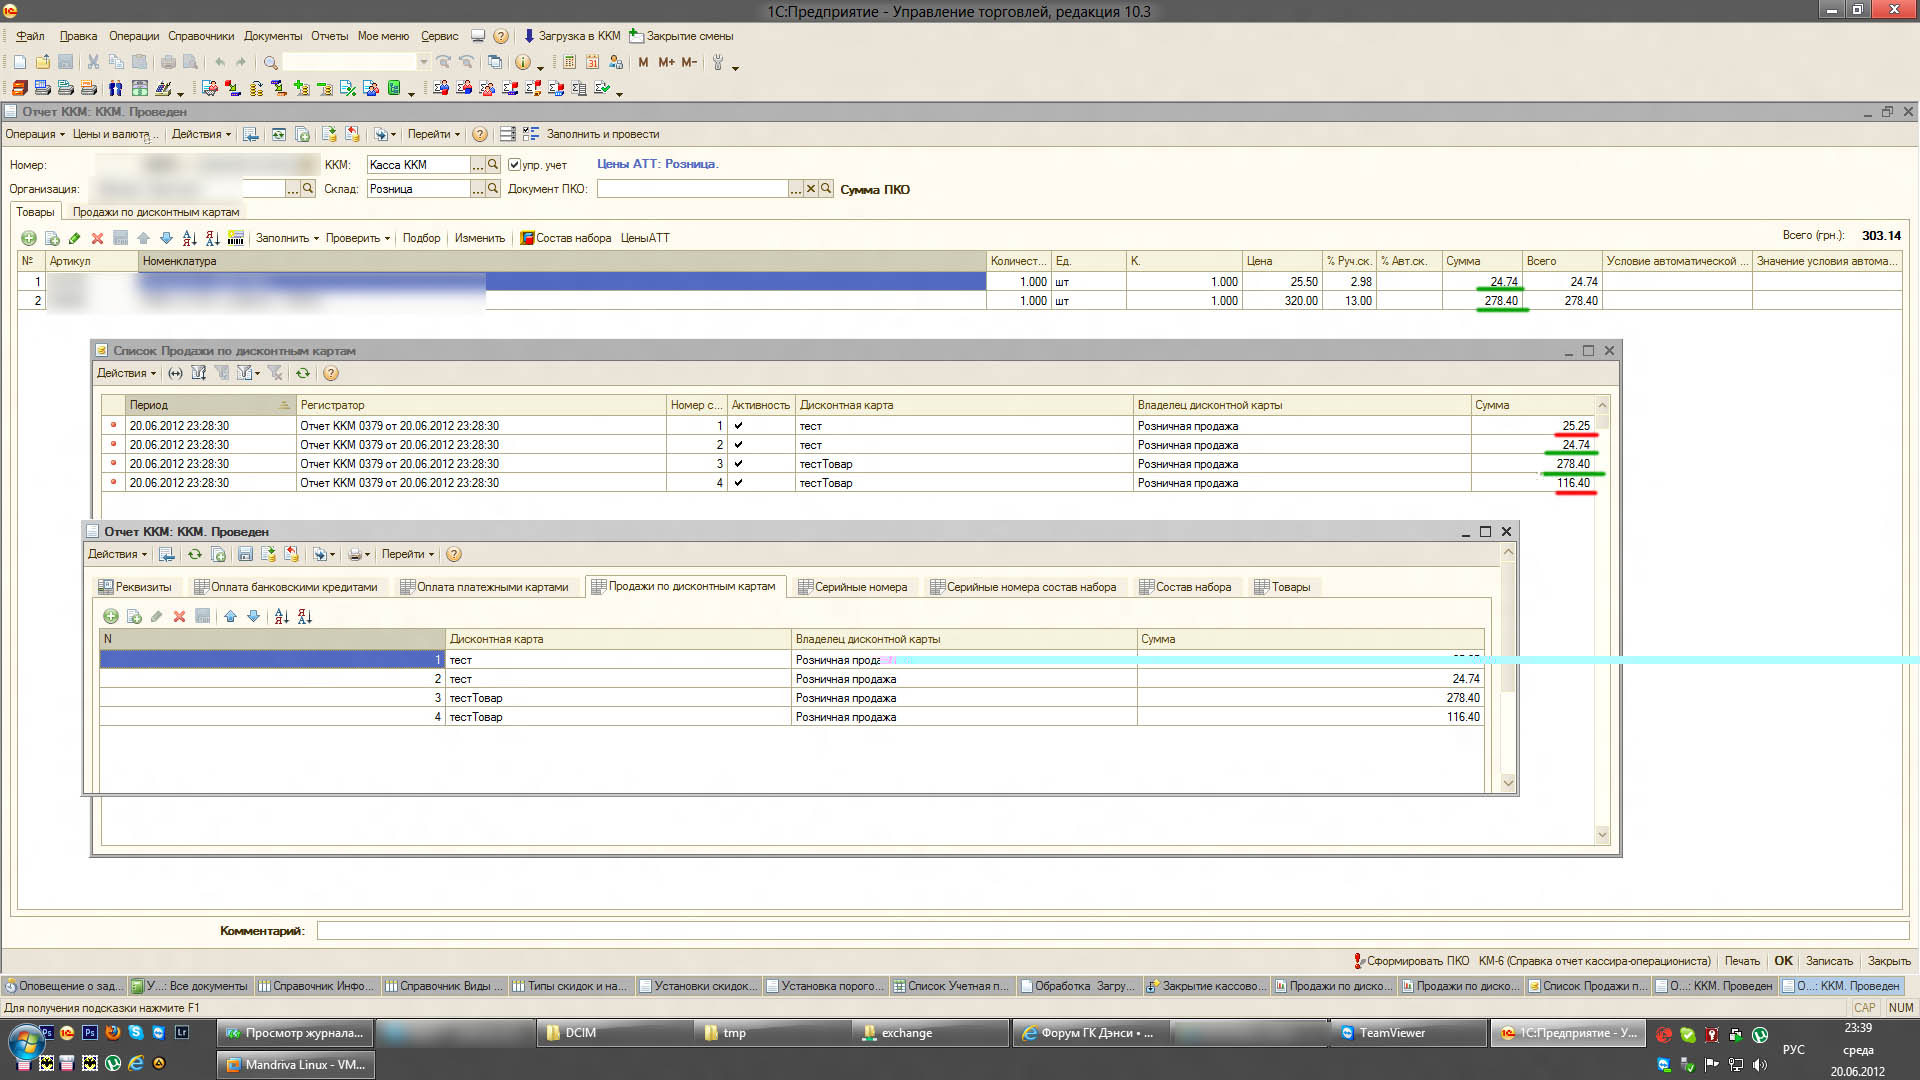Viewport: 1920px width, 1080px height.
Task: Click Загрузка в ККМ toolbar button
Action: [x=572, y=36]
